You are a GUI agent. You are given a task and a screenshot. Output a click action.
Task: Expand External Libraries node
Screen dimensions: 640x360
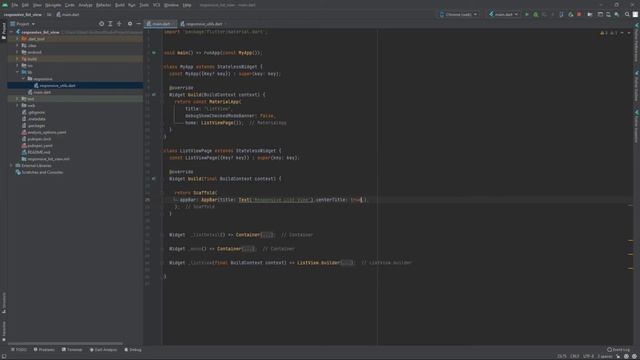point(11,165)
